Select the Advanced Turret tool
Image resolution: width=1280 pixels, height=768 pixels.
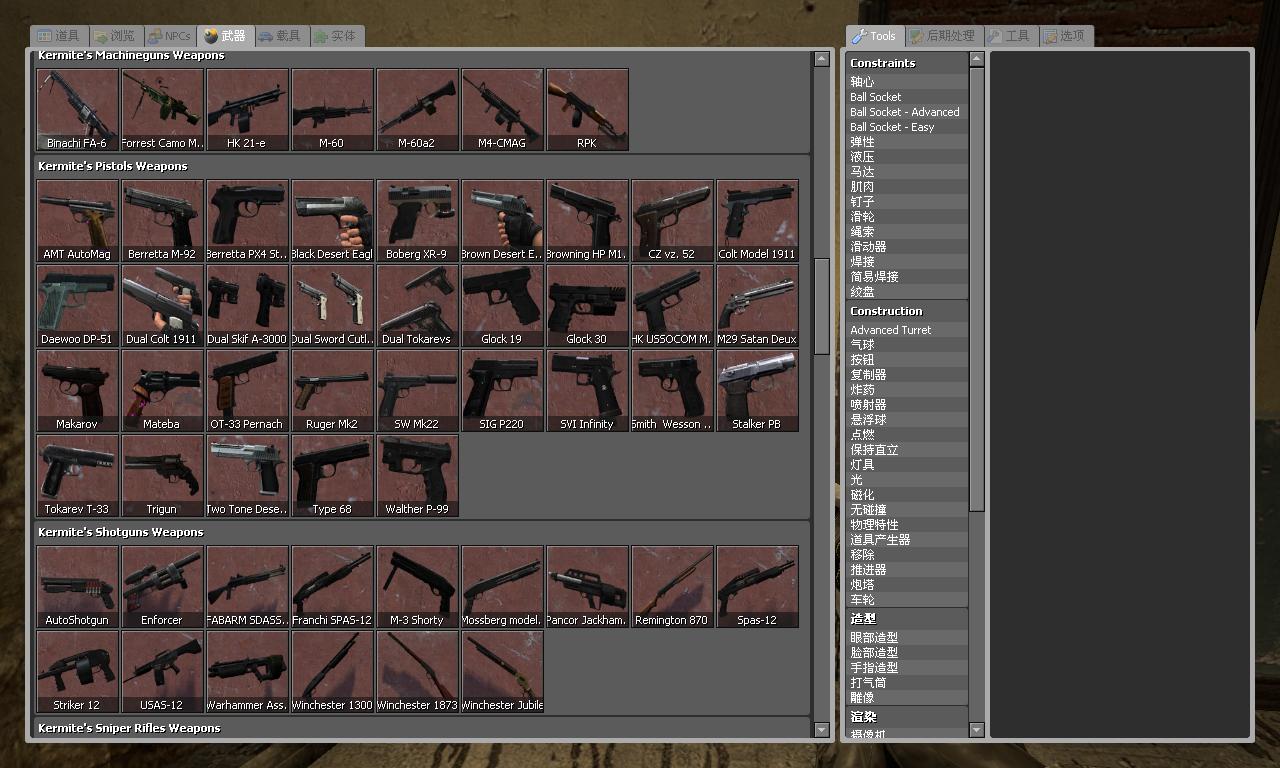pyautogui.click(x=906, y=330)
